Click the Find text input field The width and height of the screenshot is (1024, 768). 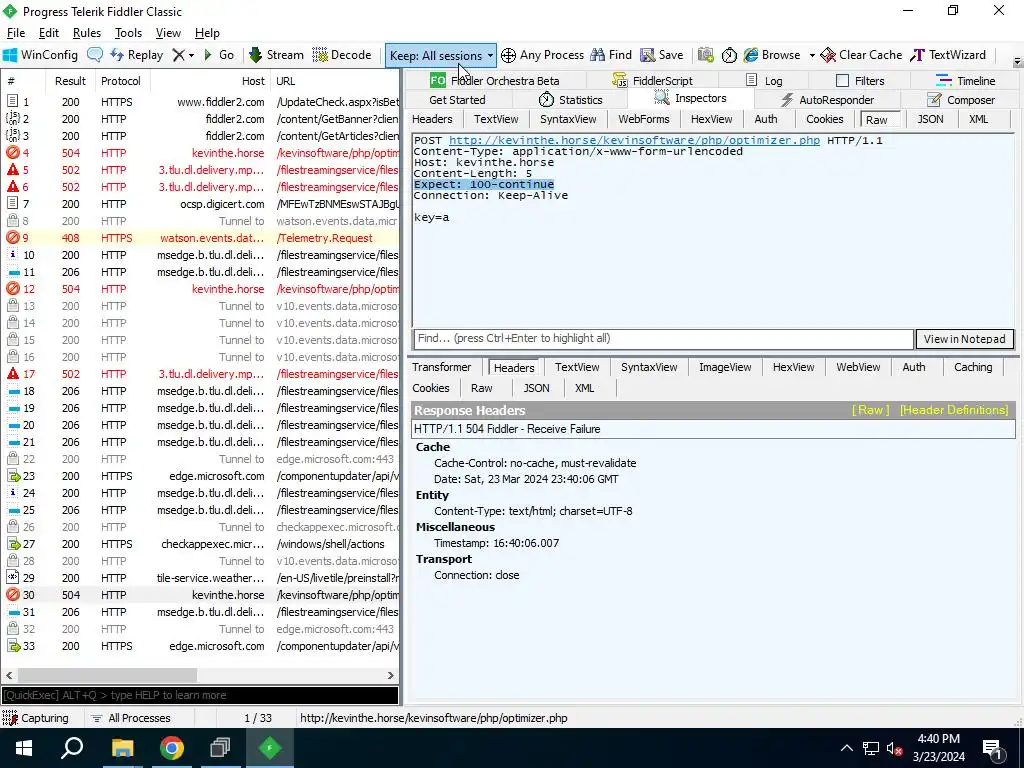click(x=664, y=338)
